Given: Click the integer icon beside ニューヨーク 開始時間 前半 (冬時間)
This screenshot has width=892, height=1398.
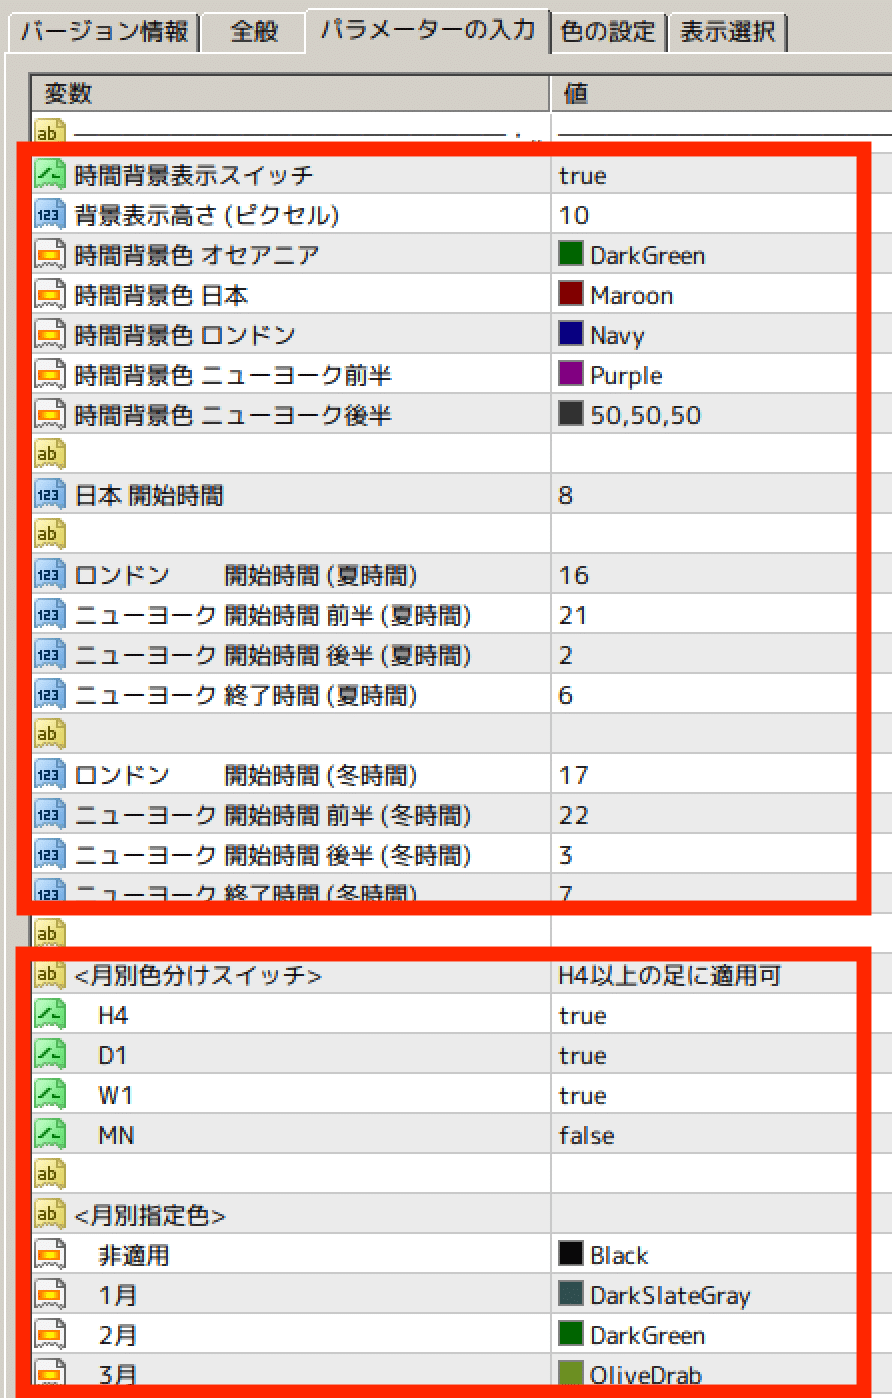Looking at the screenshot, I should 50,815.
